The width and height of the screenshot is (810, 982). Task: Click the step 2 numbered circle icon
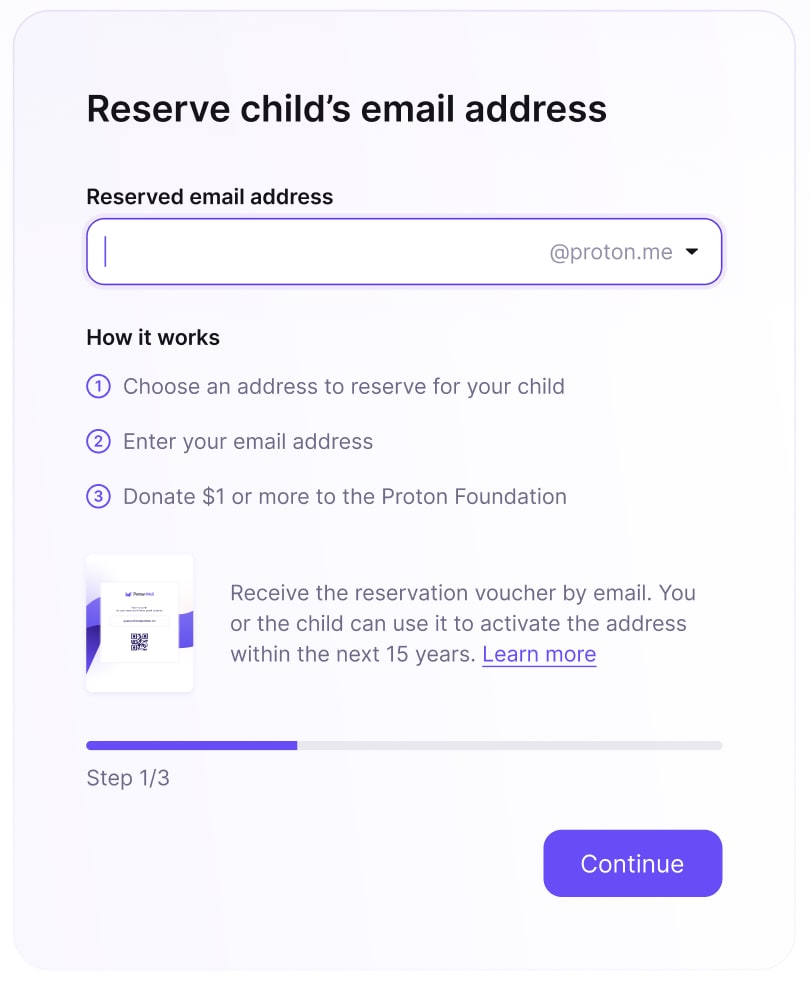click(98, 441)
